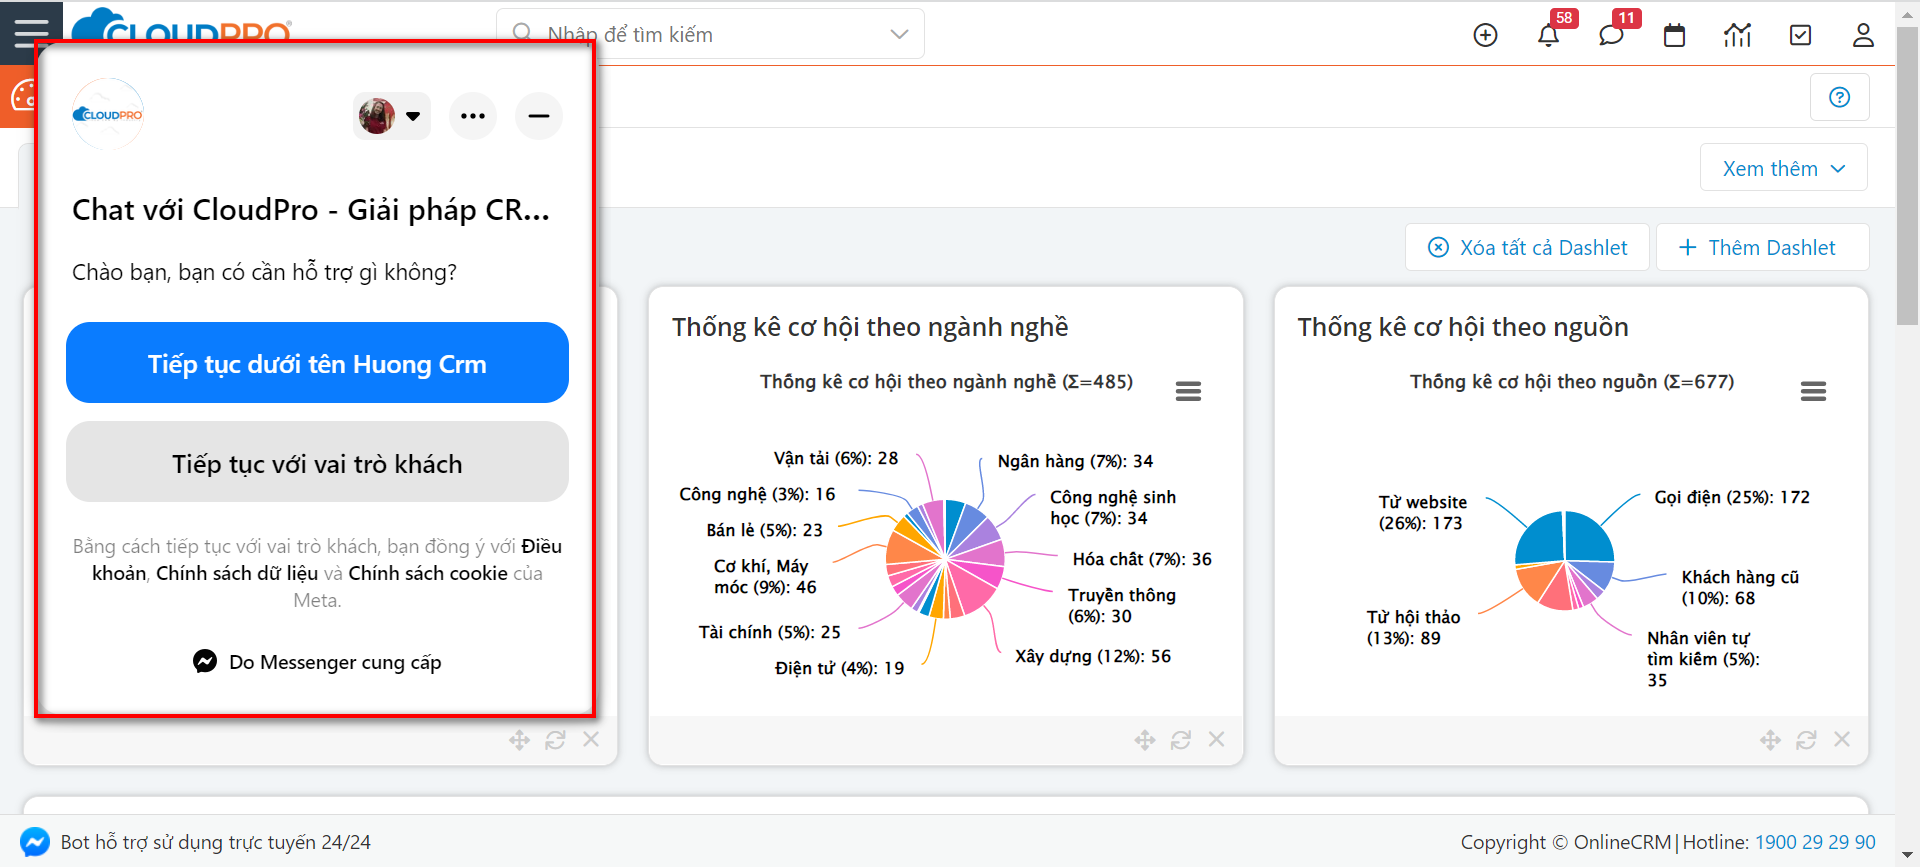Open the hamburger main menu
1920x867 pixels.
click(x=31, y=32)
